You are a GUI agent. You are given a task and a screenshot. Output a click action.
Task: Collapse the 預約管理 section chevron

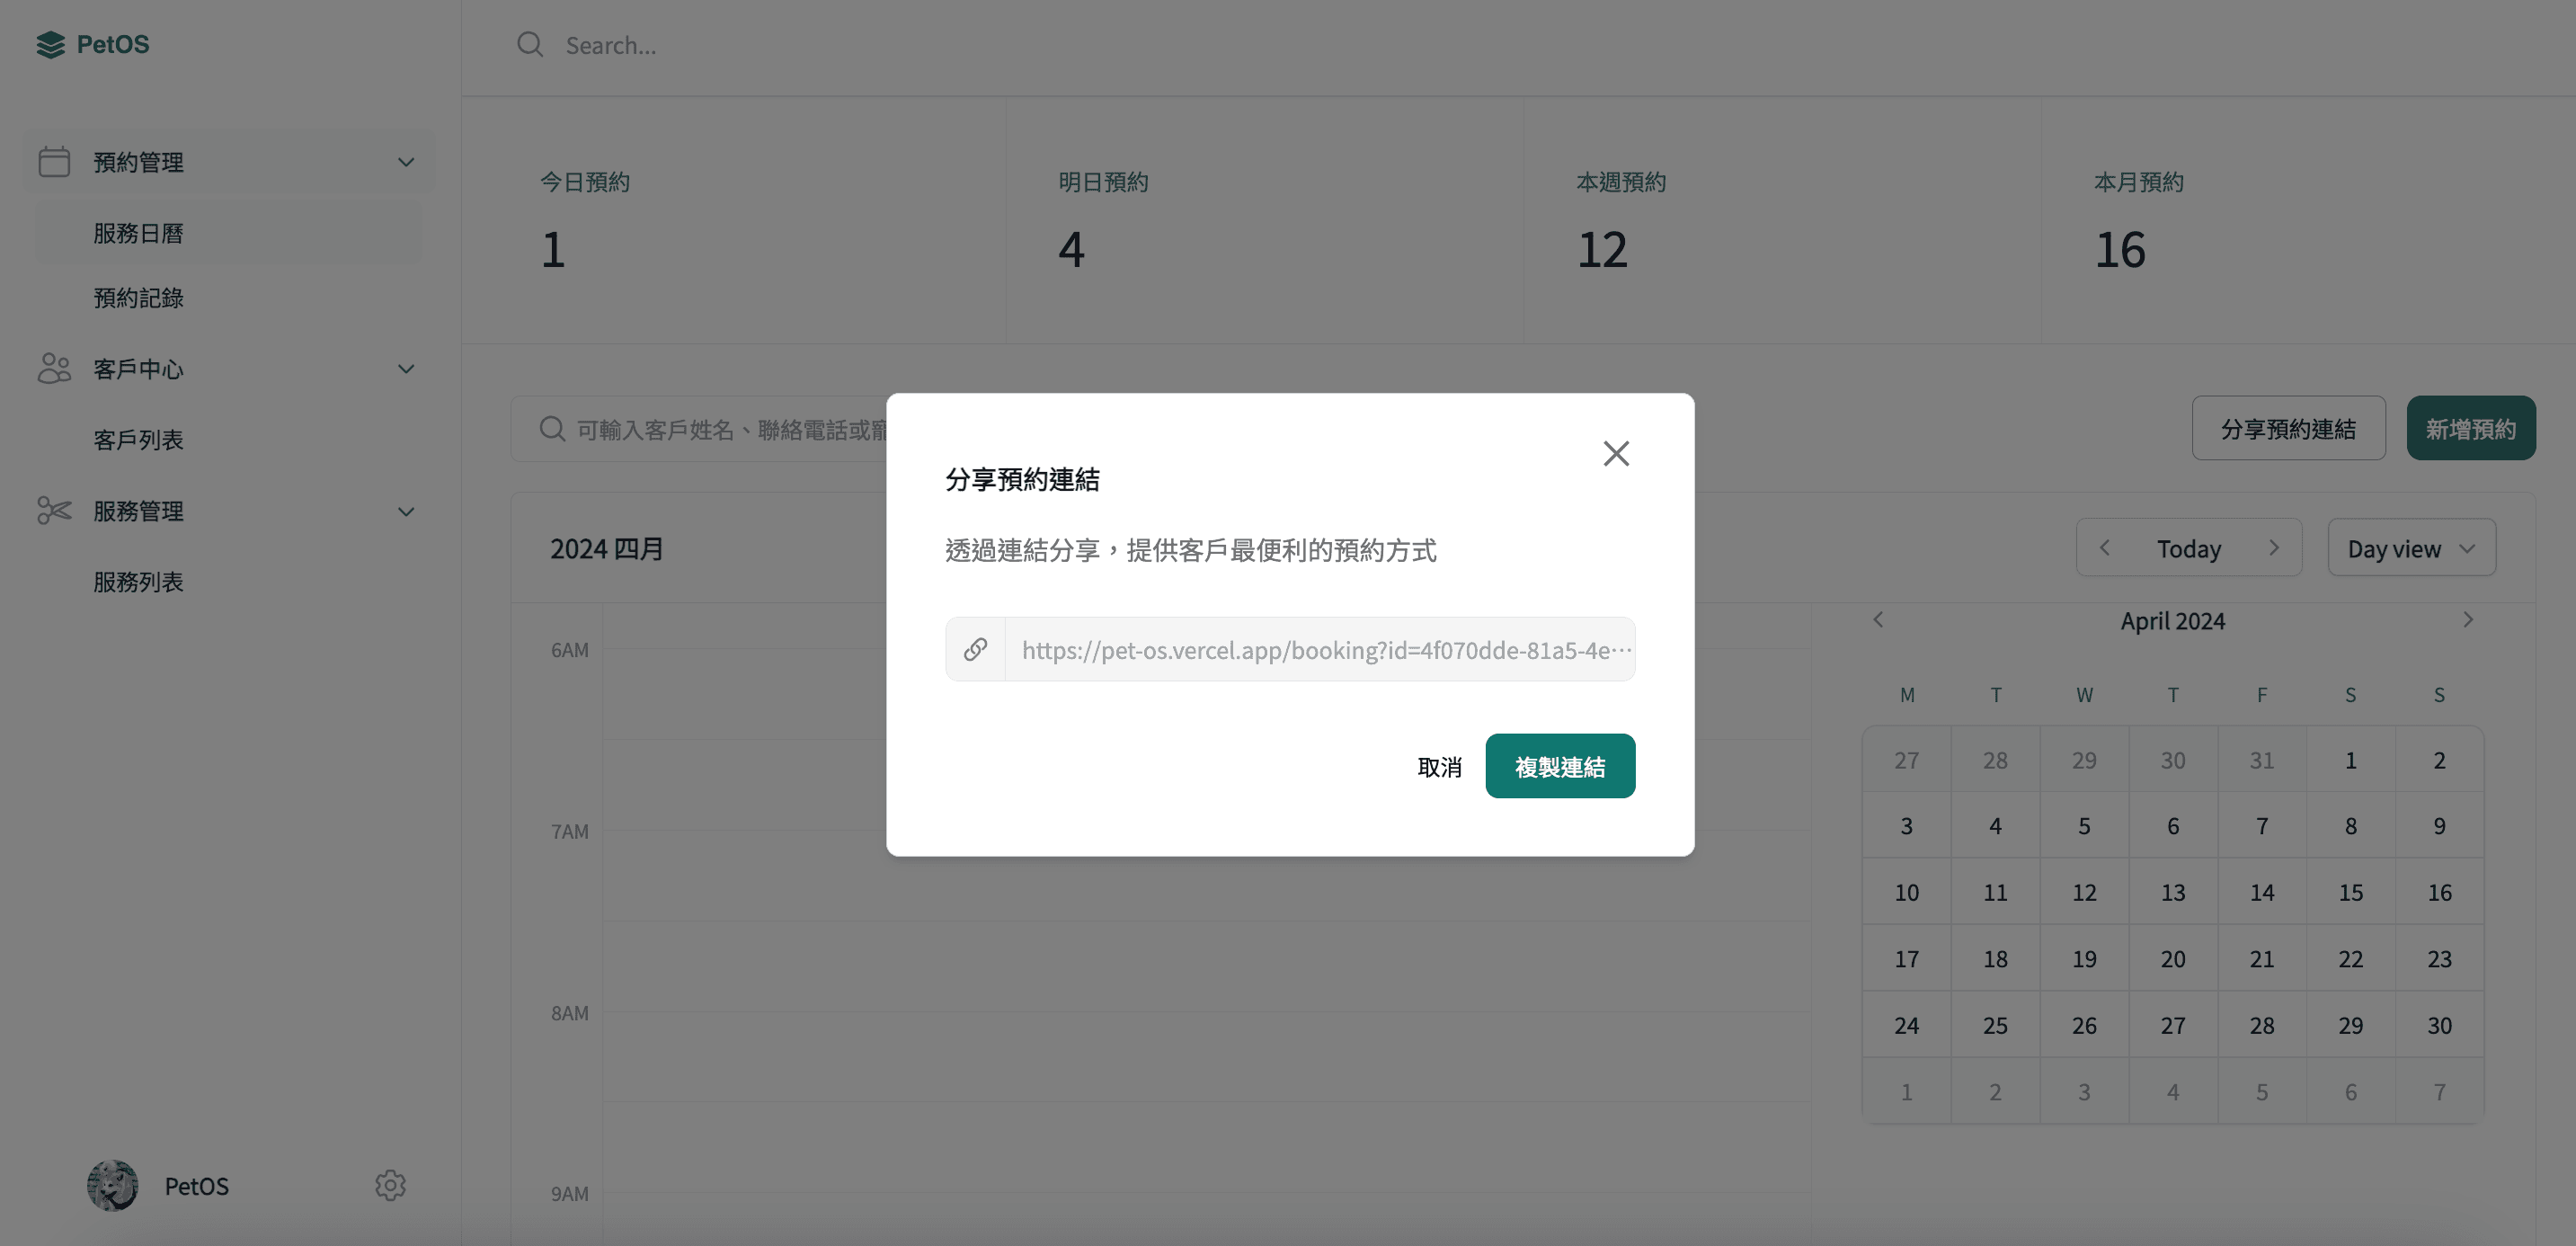[406, 162]
